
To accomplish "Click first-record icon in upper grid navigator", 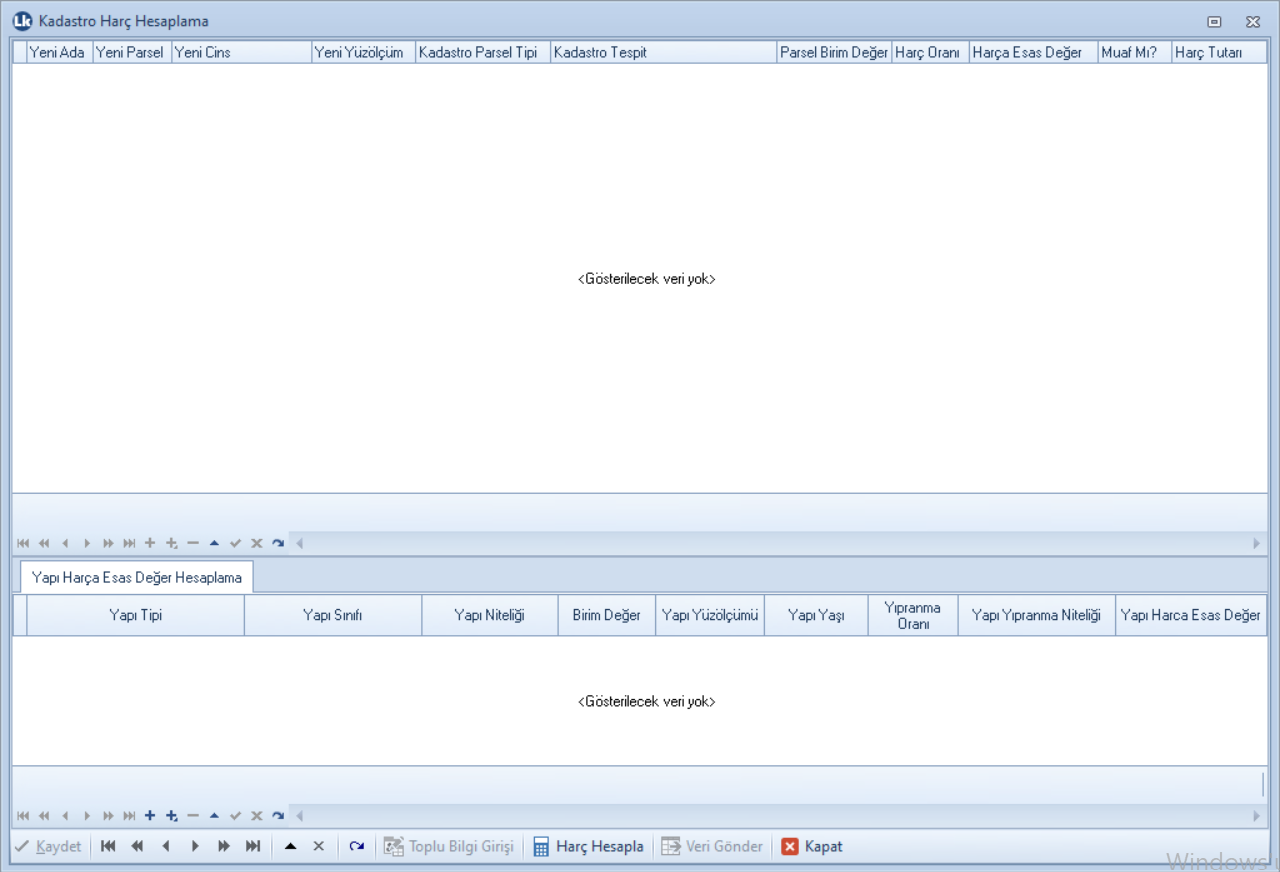I will pos(23,543).
